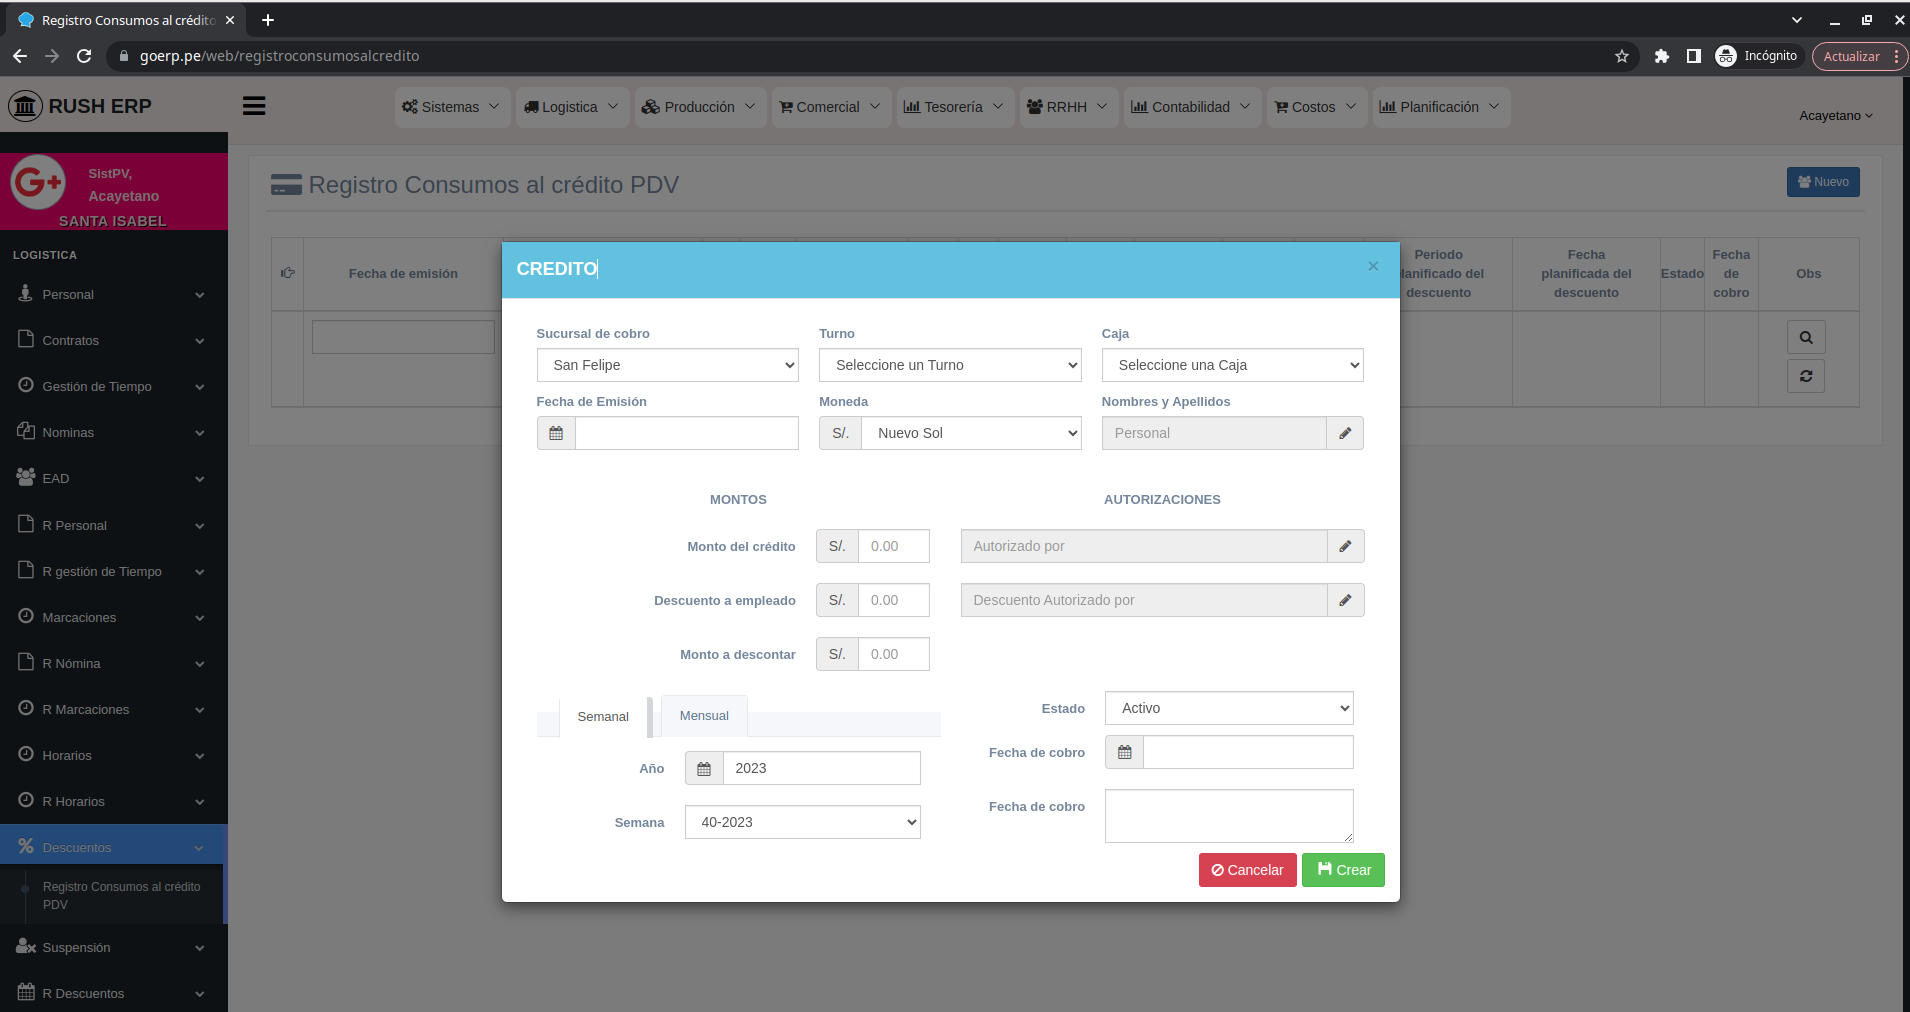
Task: Open the Fecha de Emisión calendar icon
Action: pyautogui.click(x=556, y=433)
